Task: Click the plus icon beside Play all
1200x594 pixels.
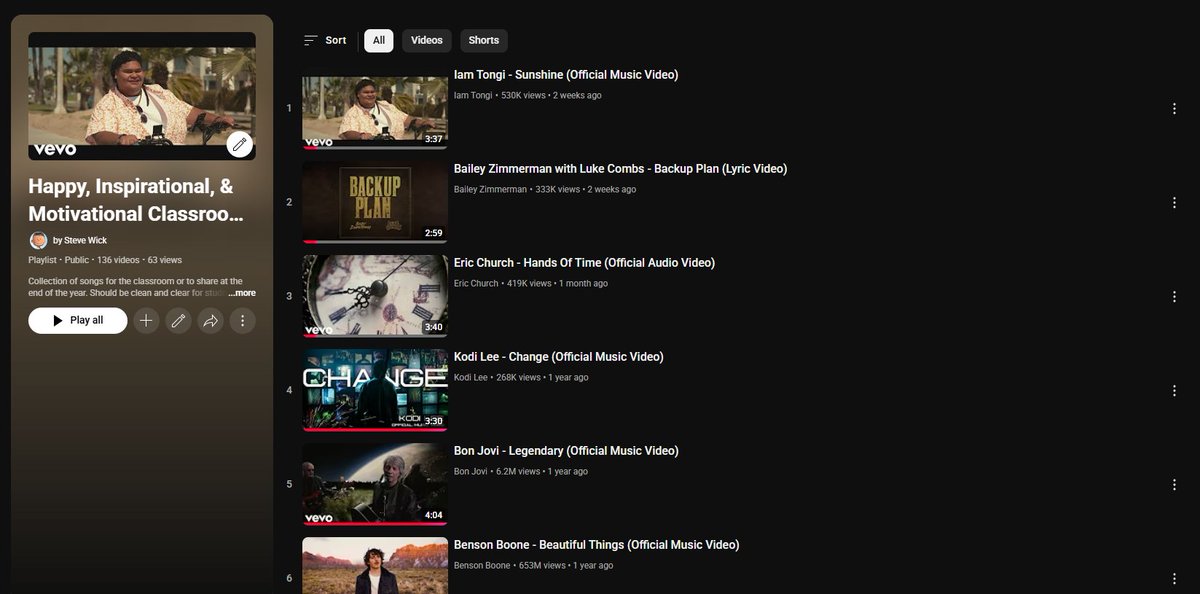Action: pyautogui.click(x=146, y=321)
